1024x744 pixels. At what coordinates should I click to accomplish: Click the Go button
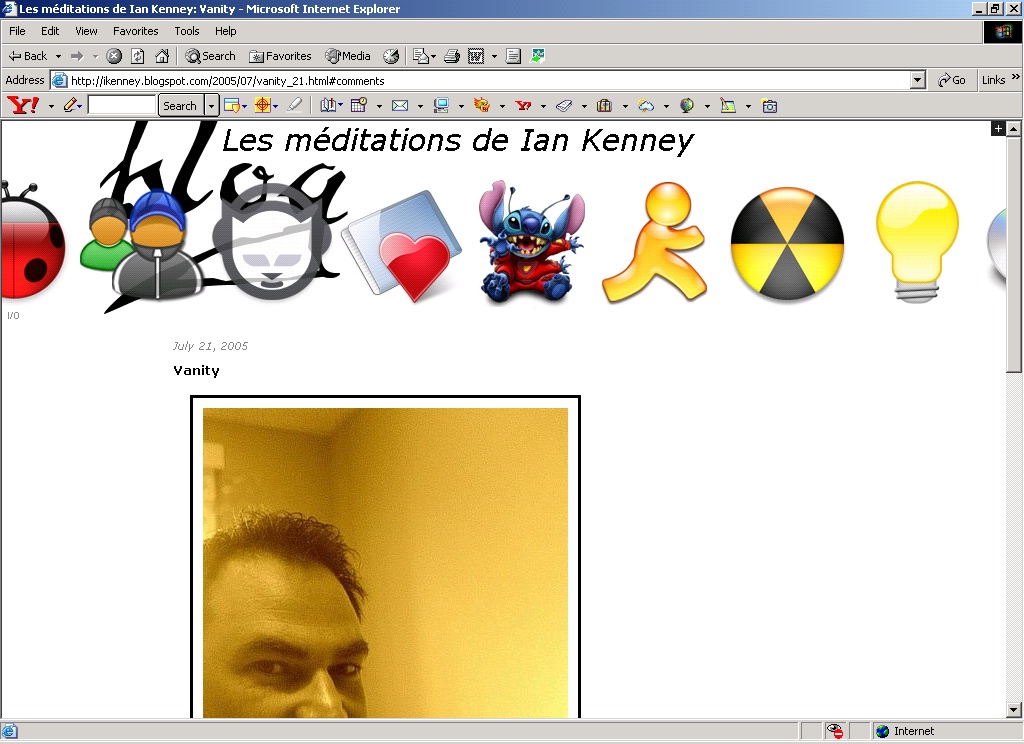pos(952,80)
